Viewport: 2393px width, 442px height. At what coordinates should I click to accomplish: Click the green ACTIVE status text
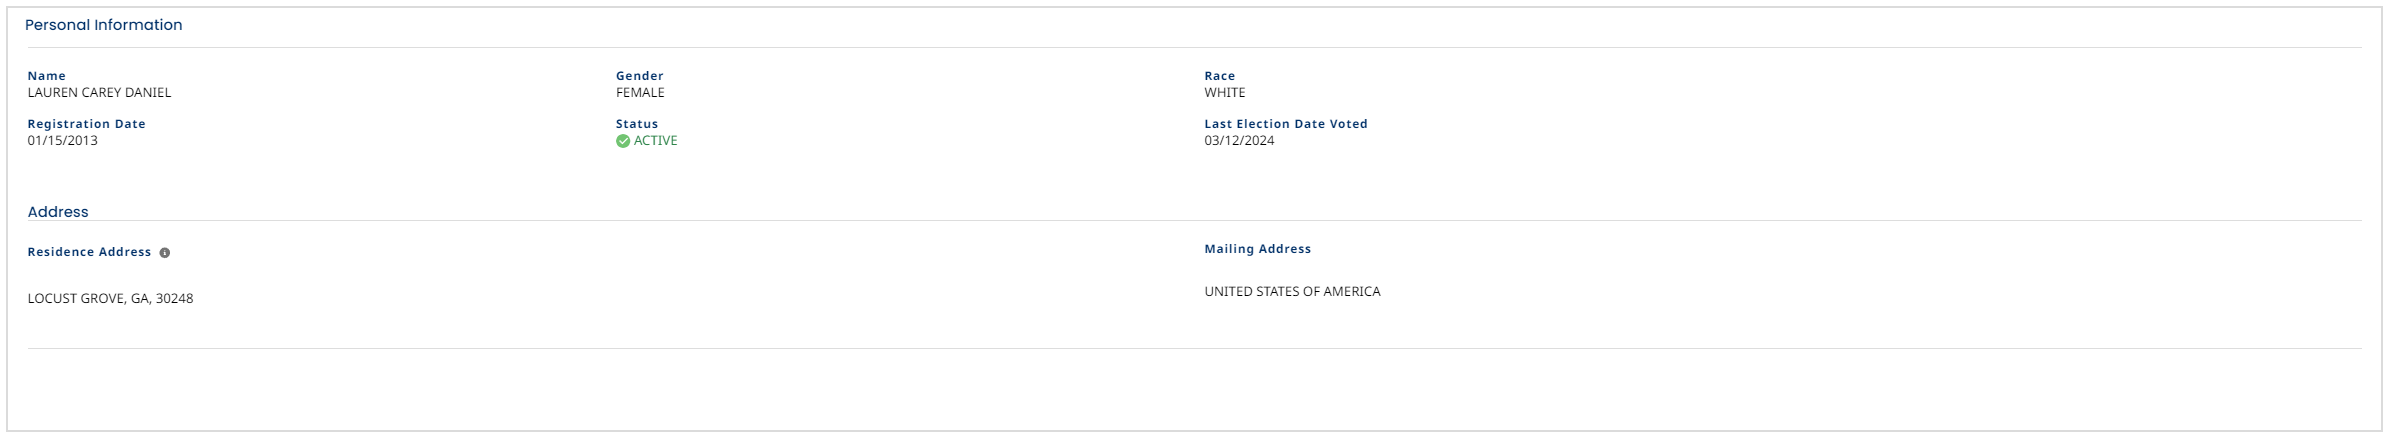click(x=655, y=141)
